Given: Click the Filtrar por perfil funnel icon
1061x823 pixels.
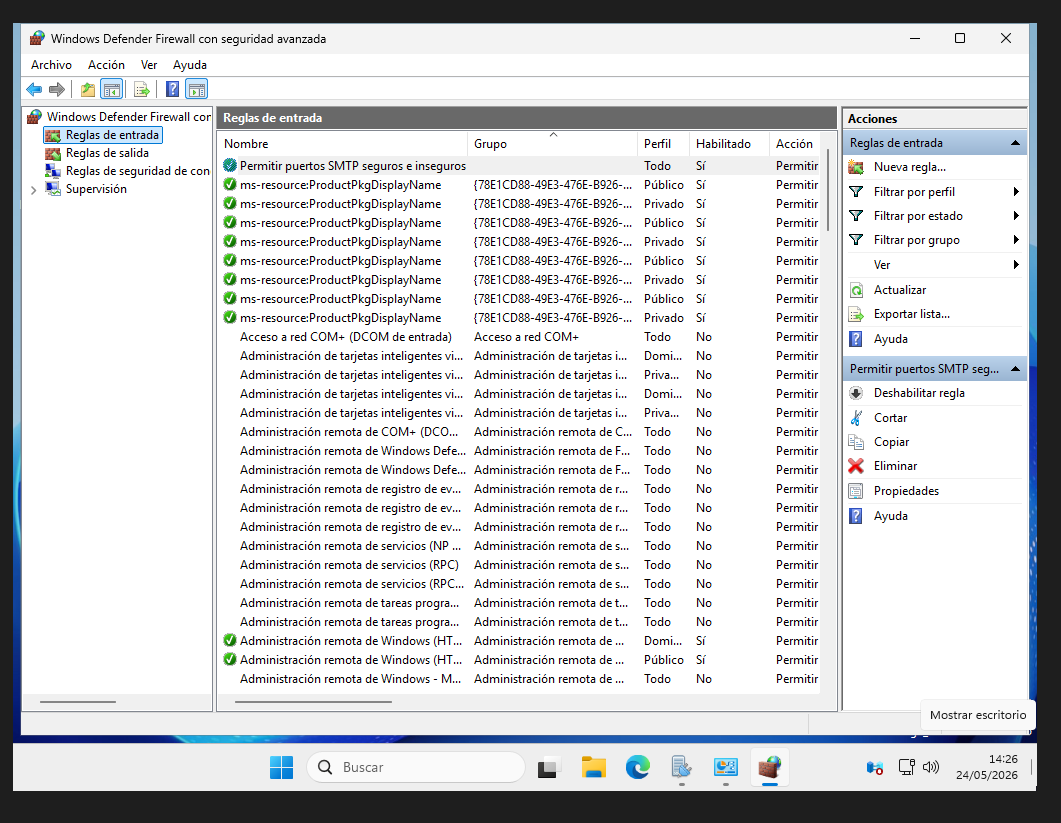Looking at the screenshot, I should coord(856,192).
